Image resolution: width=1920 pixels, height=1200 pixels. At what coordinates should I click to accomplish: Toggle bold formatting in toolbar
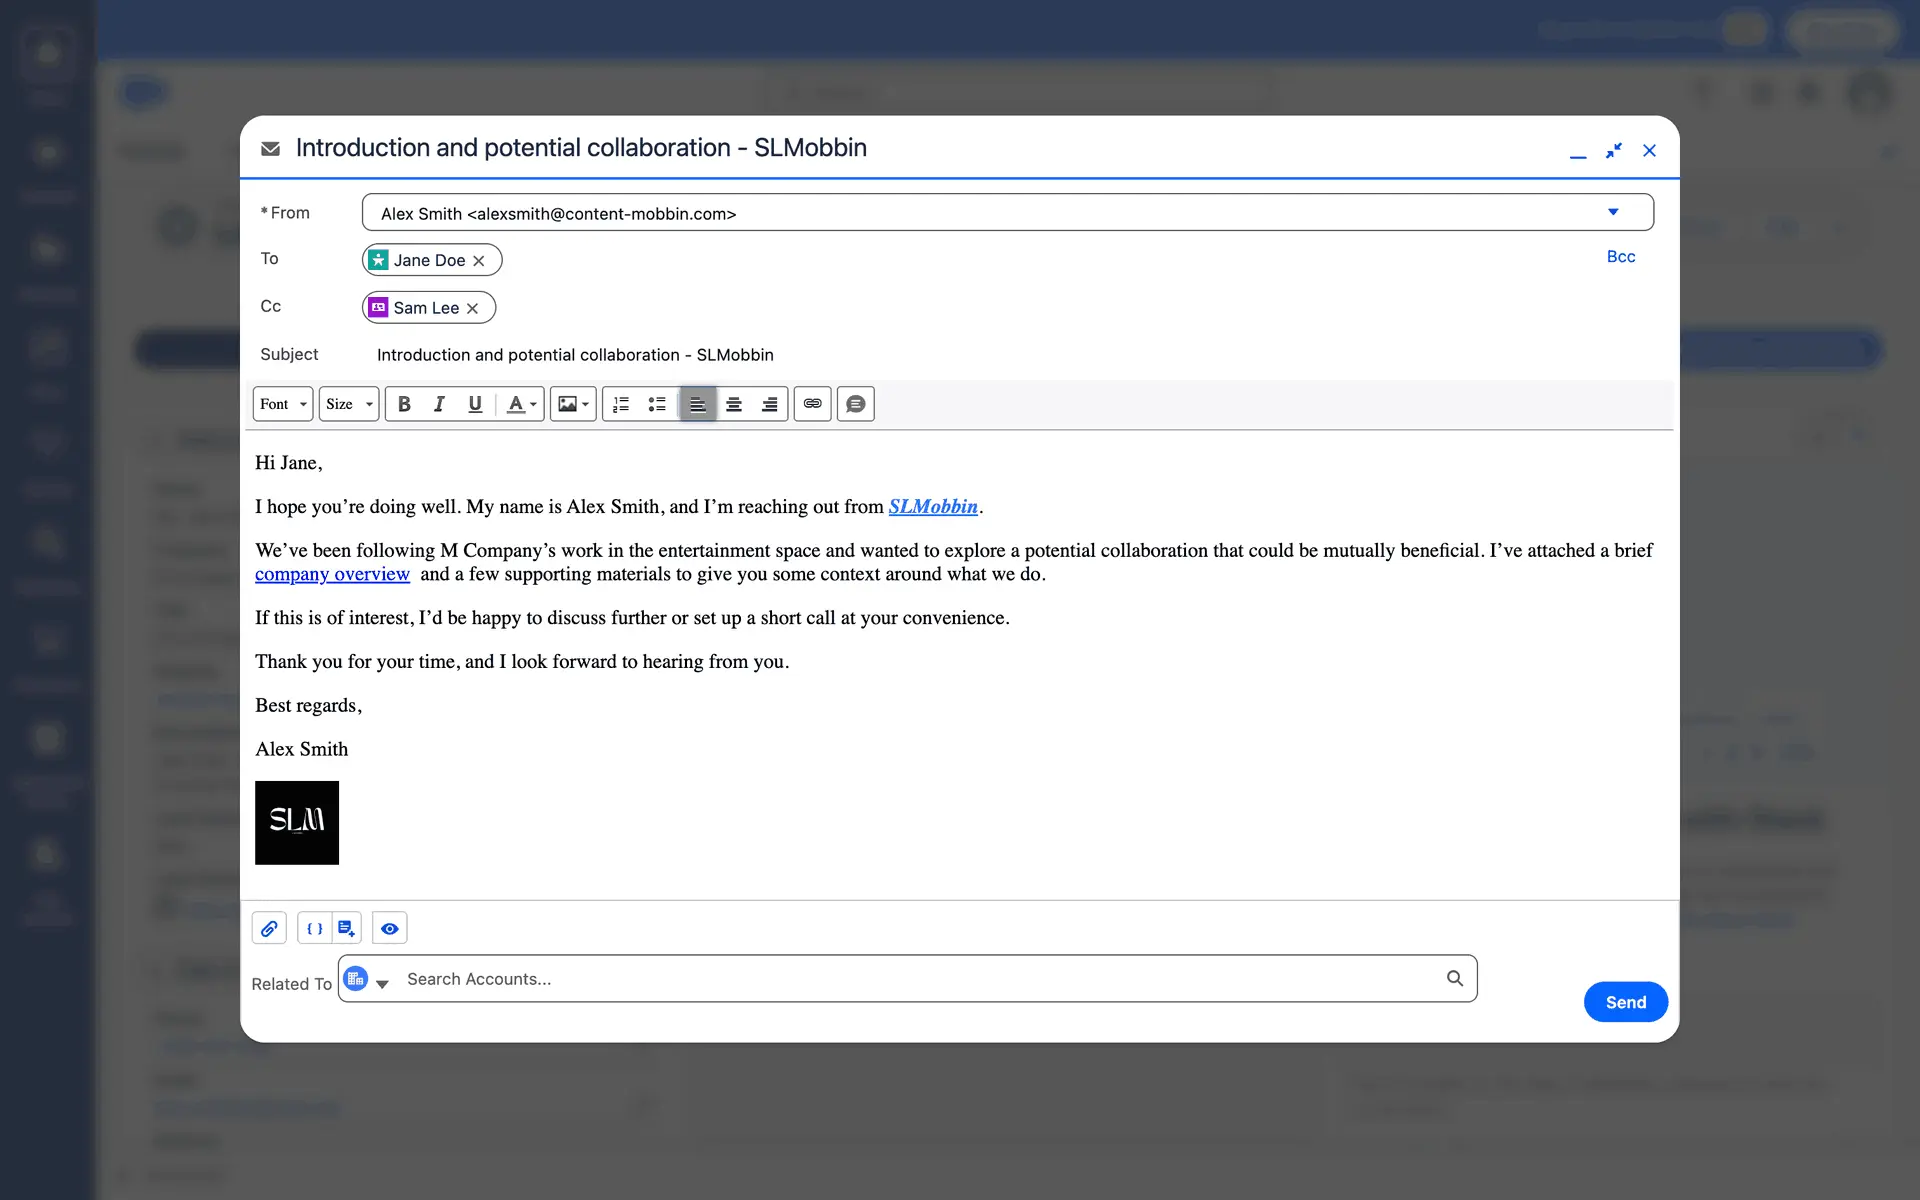point(404,404)
